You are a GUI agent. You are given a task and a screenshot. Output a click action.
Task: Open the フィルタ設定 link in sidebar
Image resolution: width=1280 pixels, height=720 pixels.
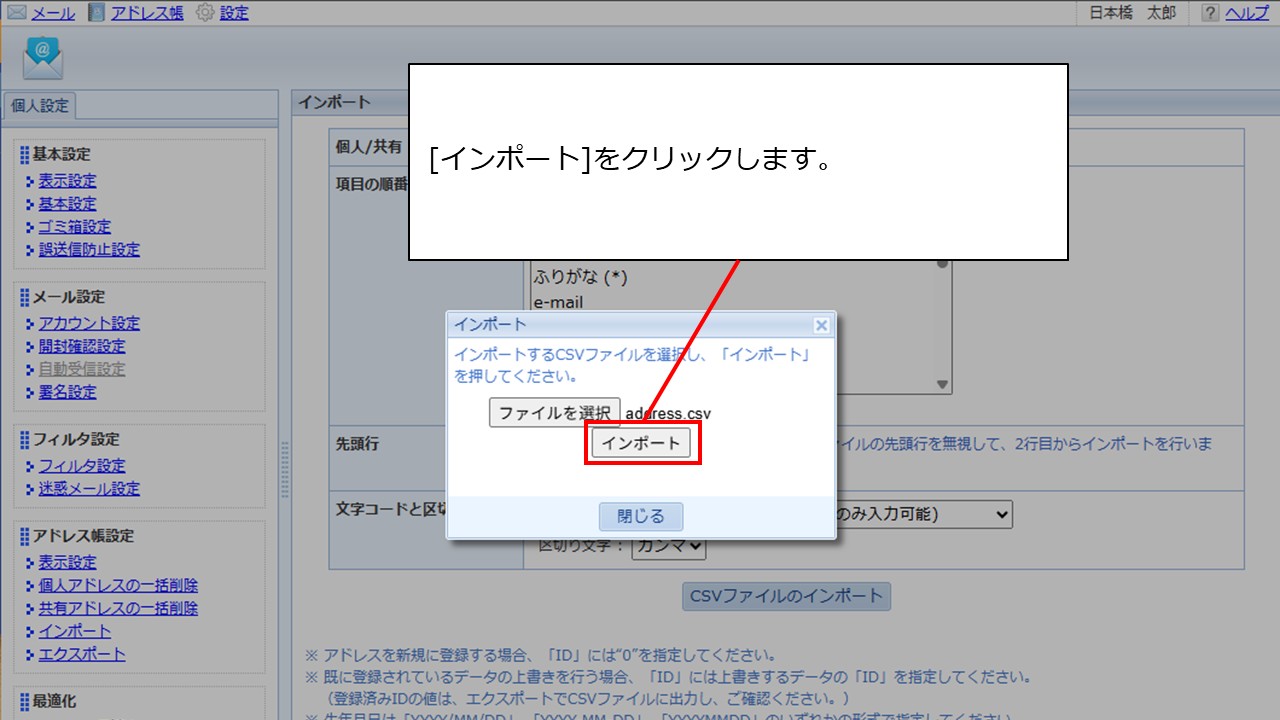[x=81, y=466]
